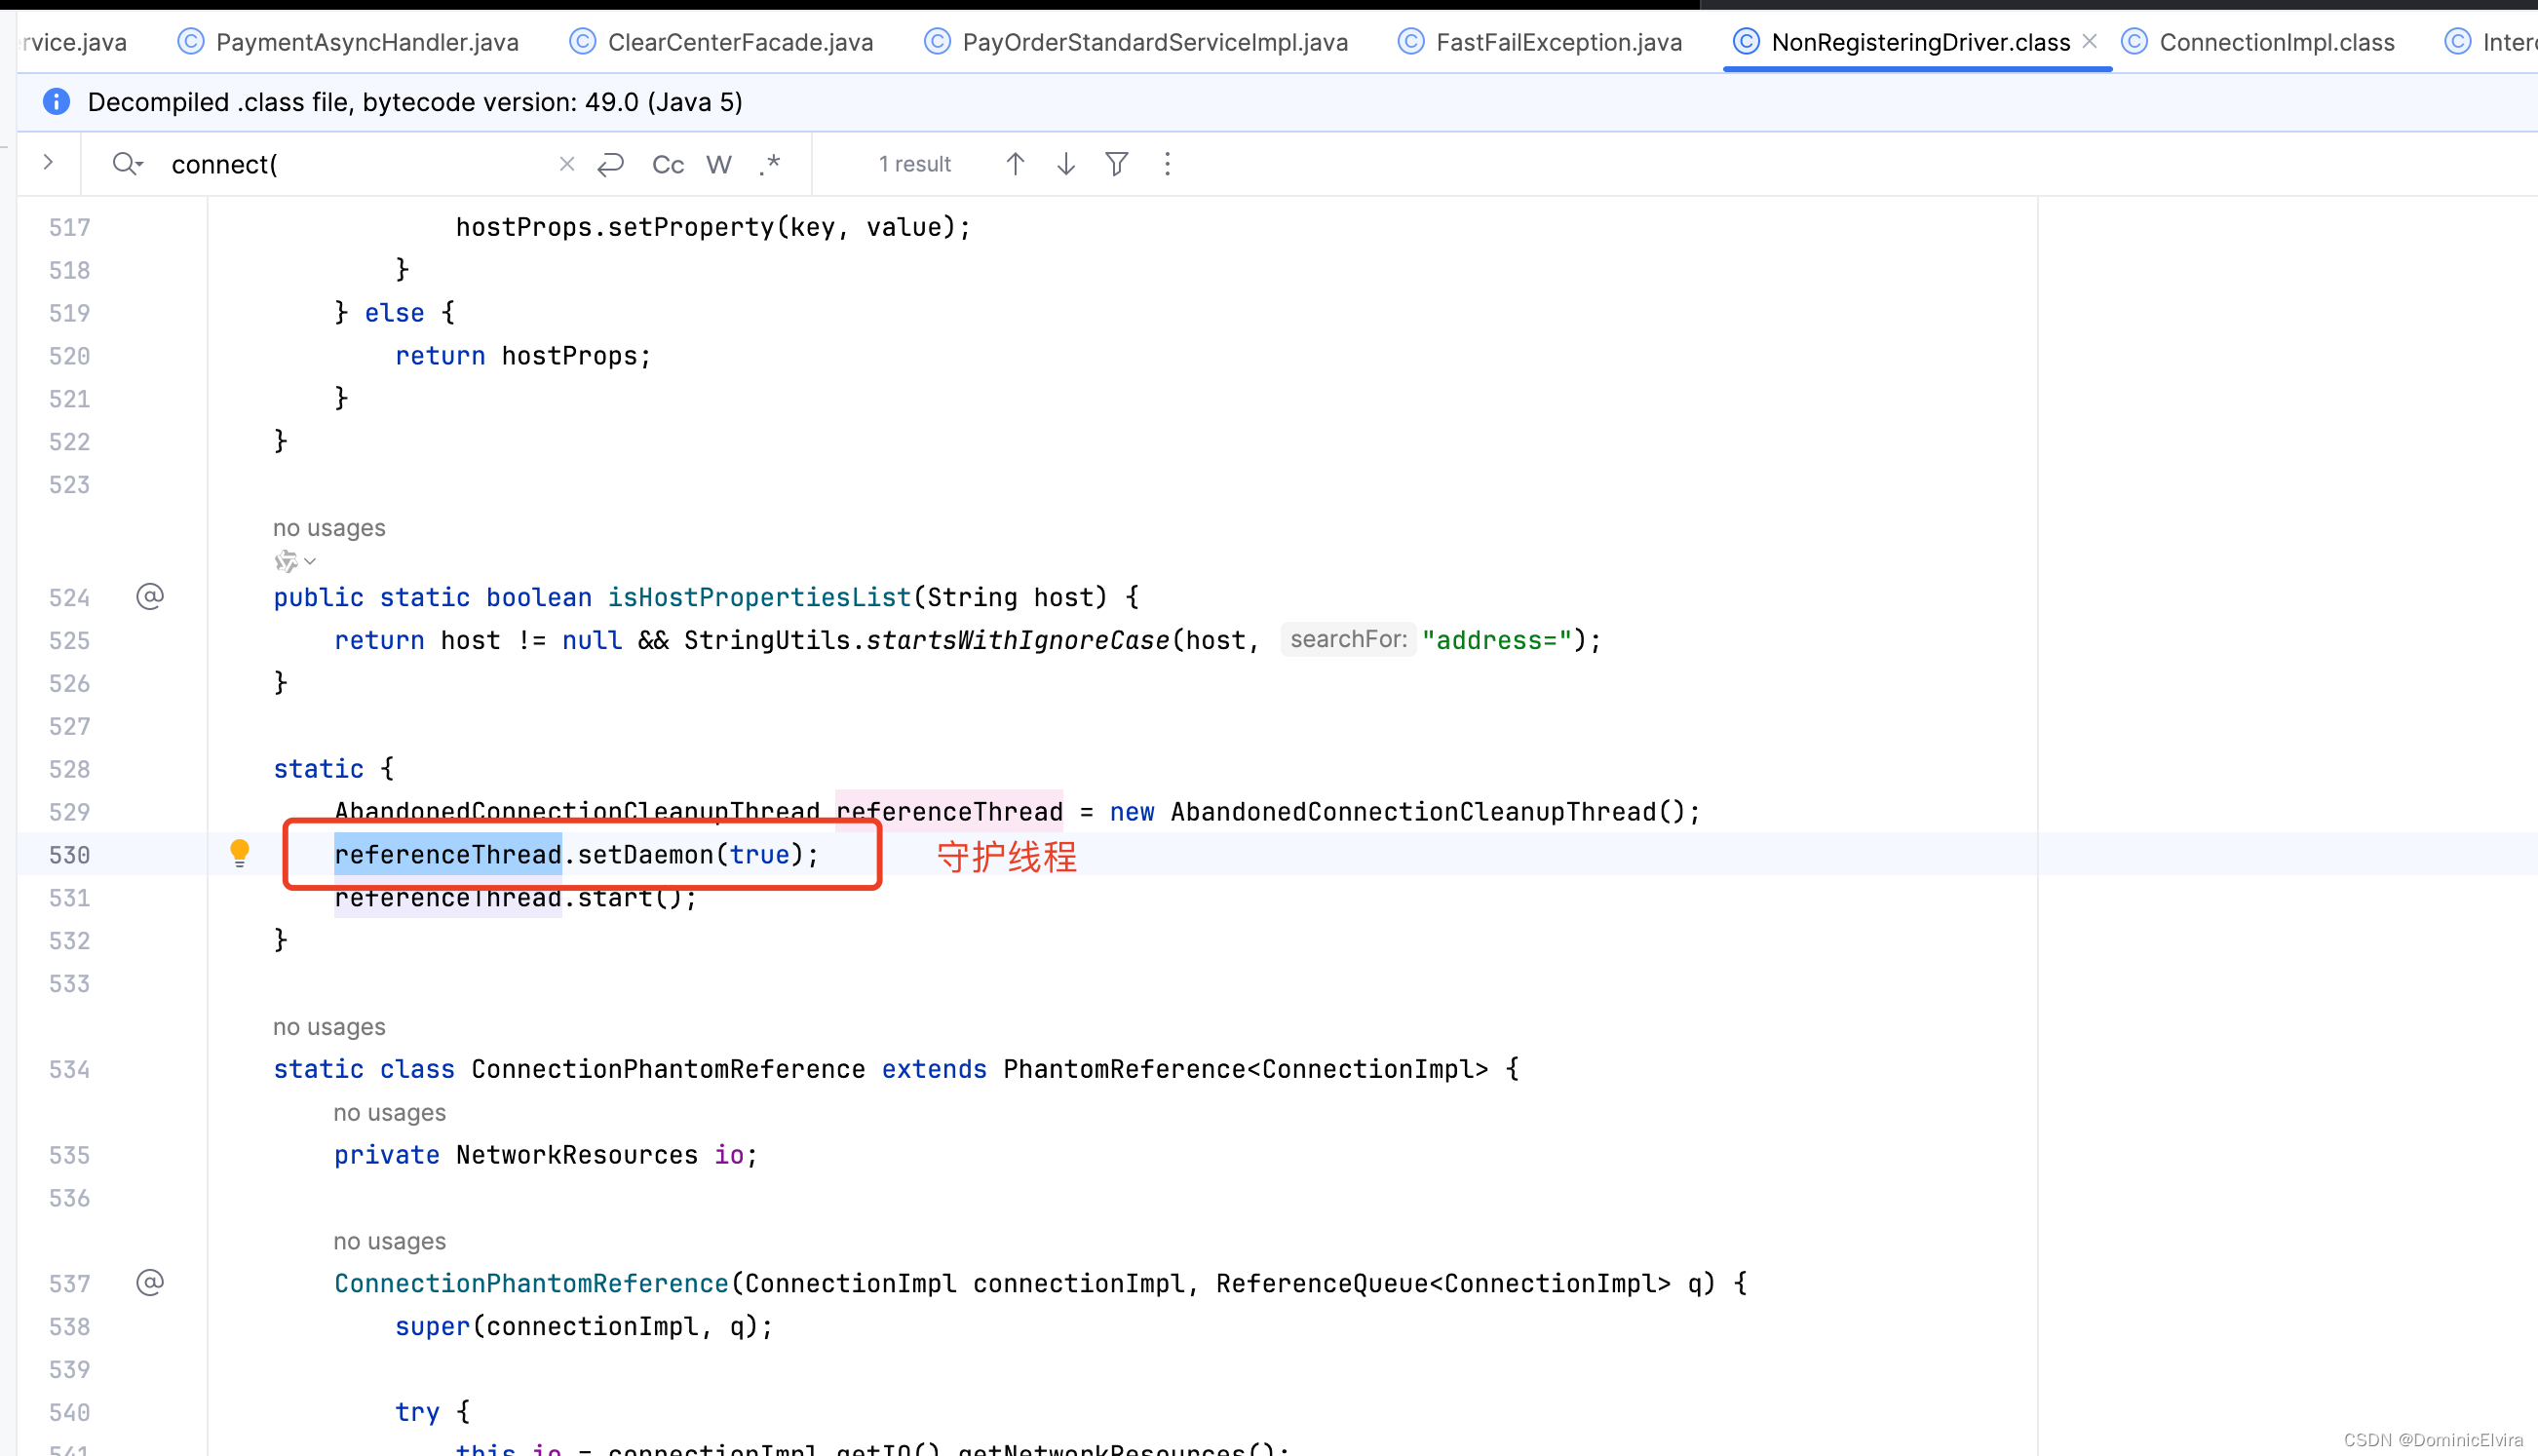Click the @ gutter icon on line 524
2538x1456 pixels.
click(150, 597)
